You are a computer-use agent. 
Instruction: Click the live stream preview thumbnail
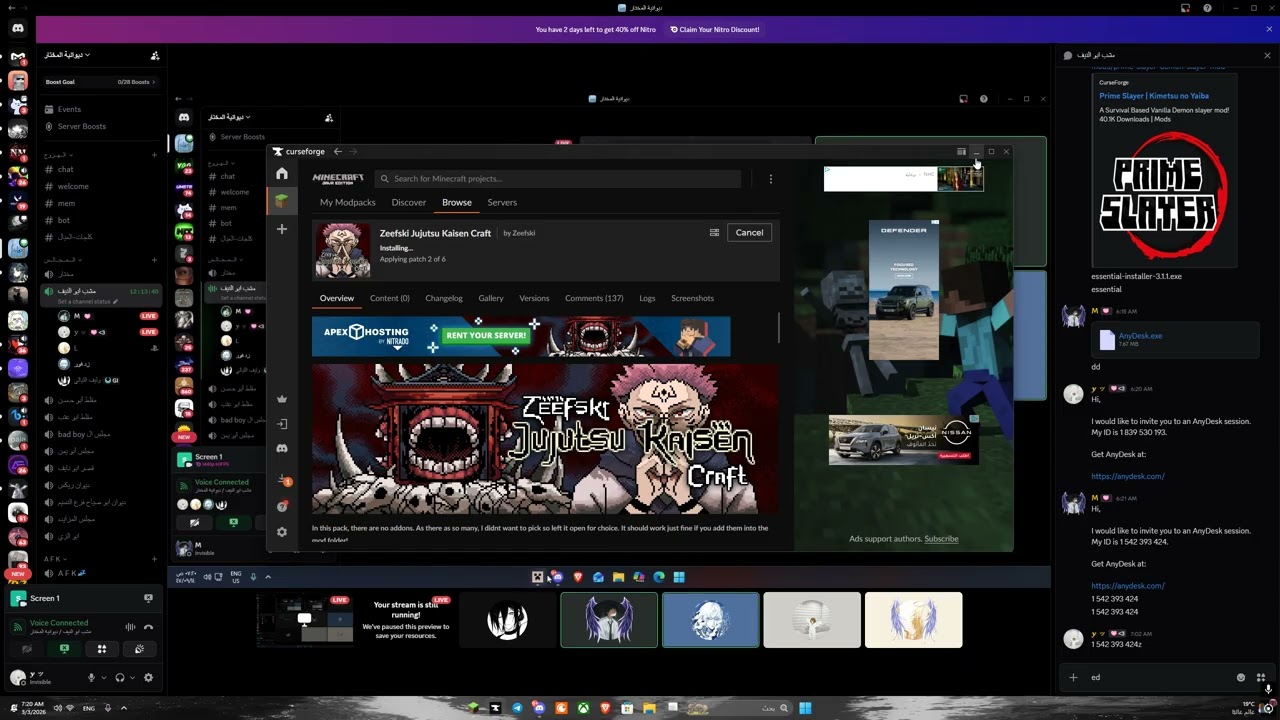304,620
